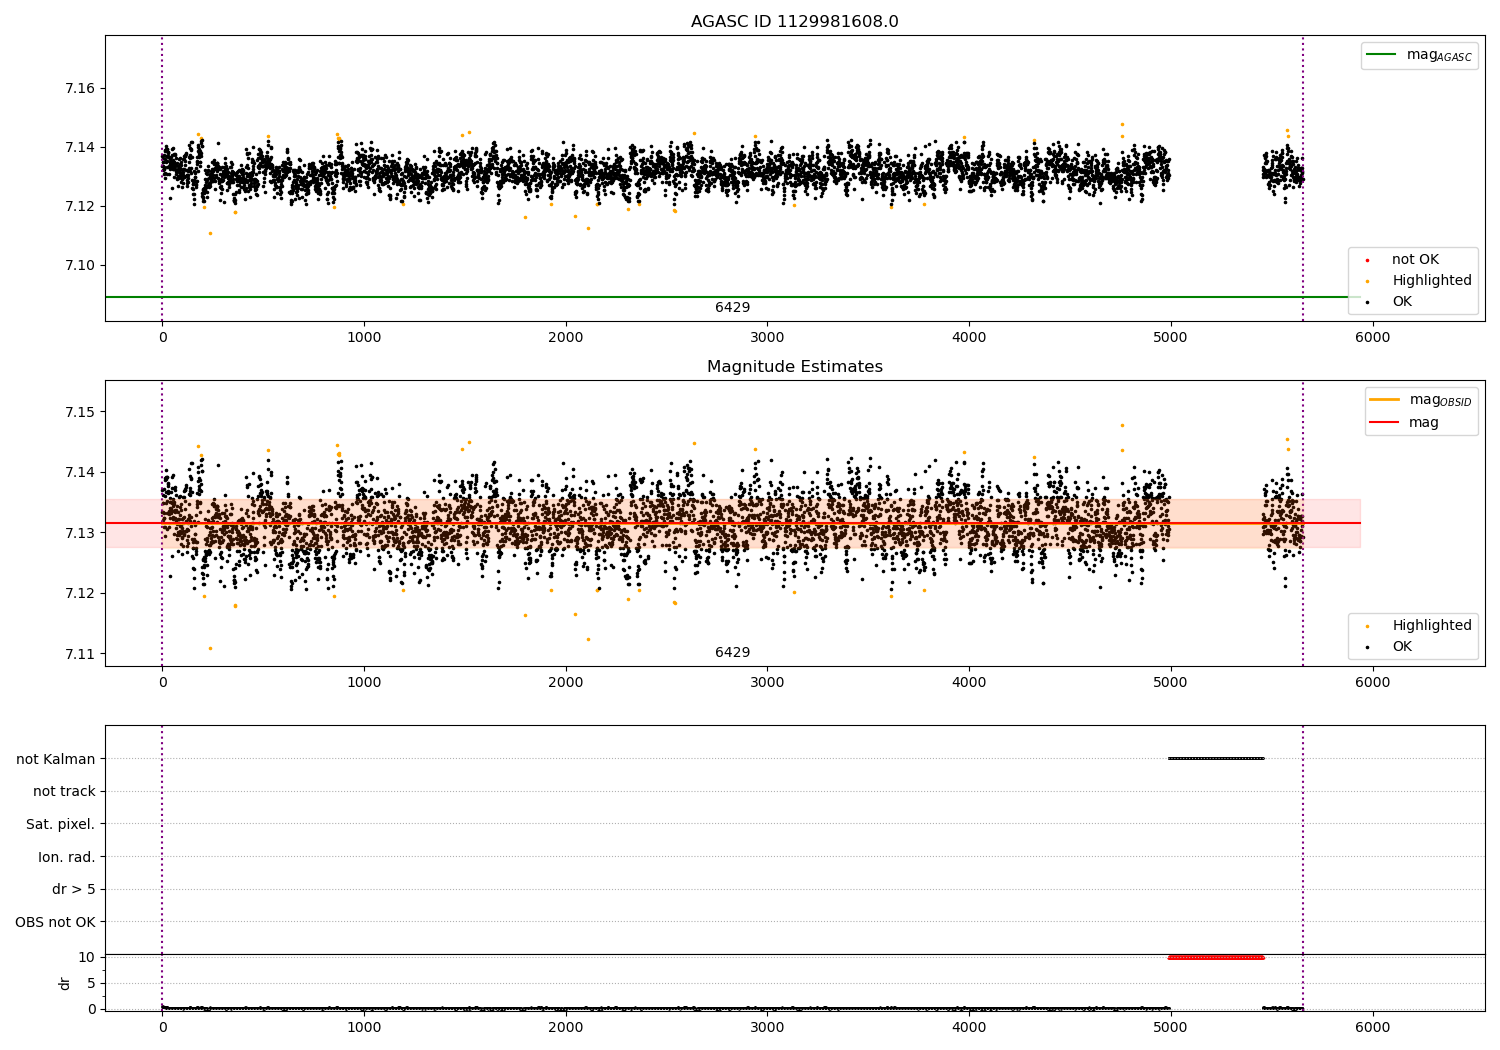Click the 'OBS not OK' row label
Viewport: 1500px width, 1050px height.
(56, 922)
